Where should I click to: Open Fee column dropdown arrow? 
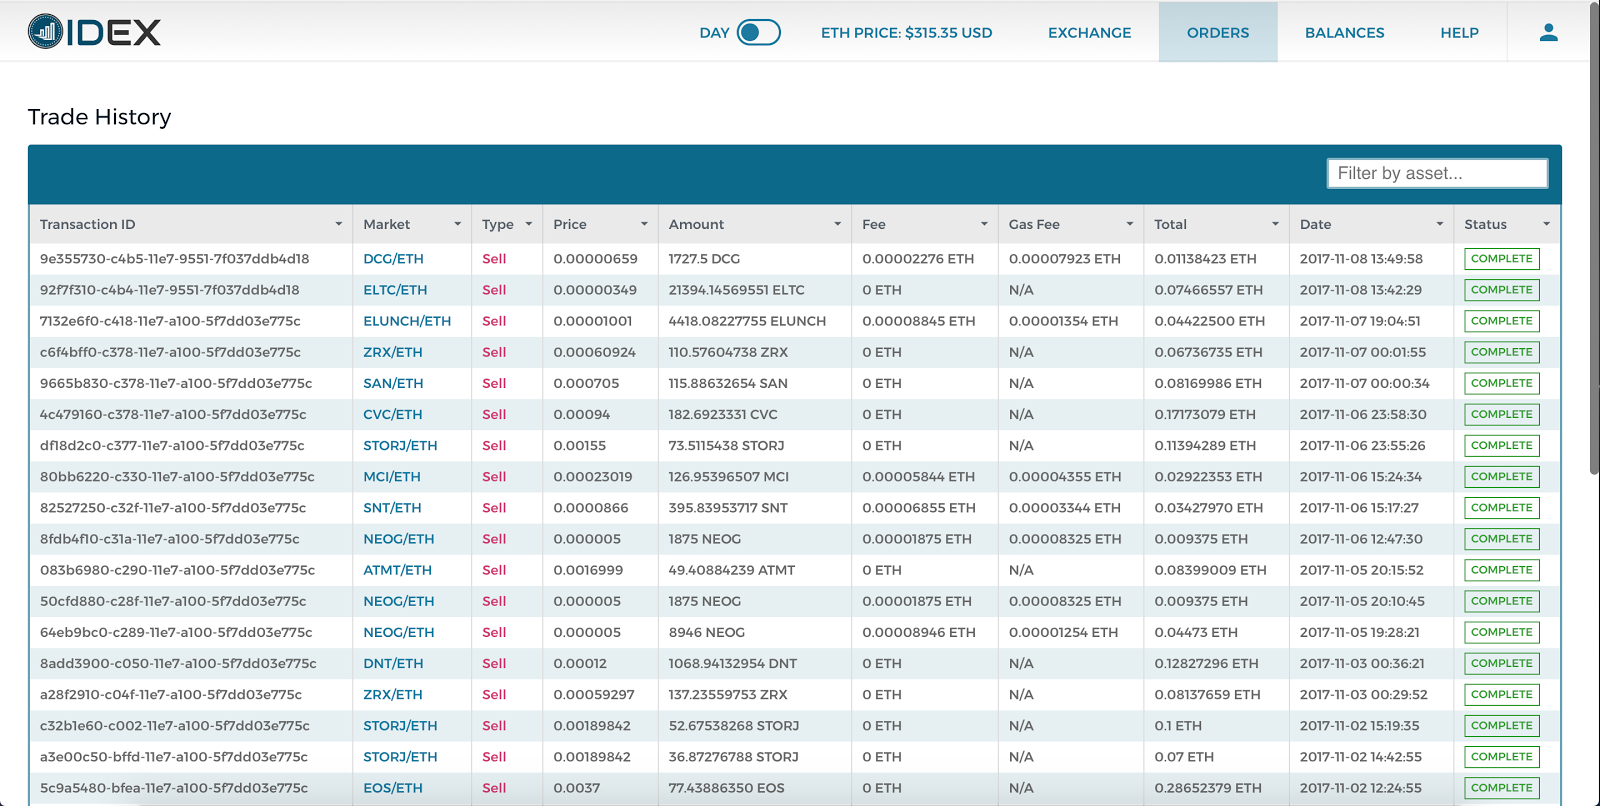(984, 224)
